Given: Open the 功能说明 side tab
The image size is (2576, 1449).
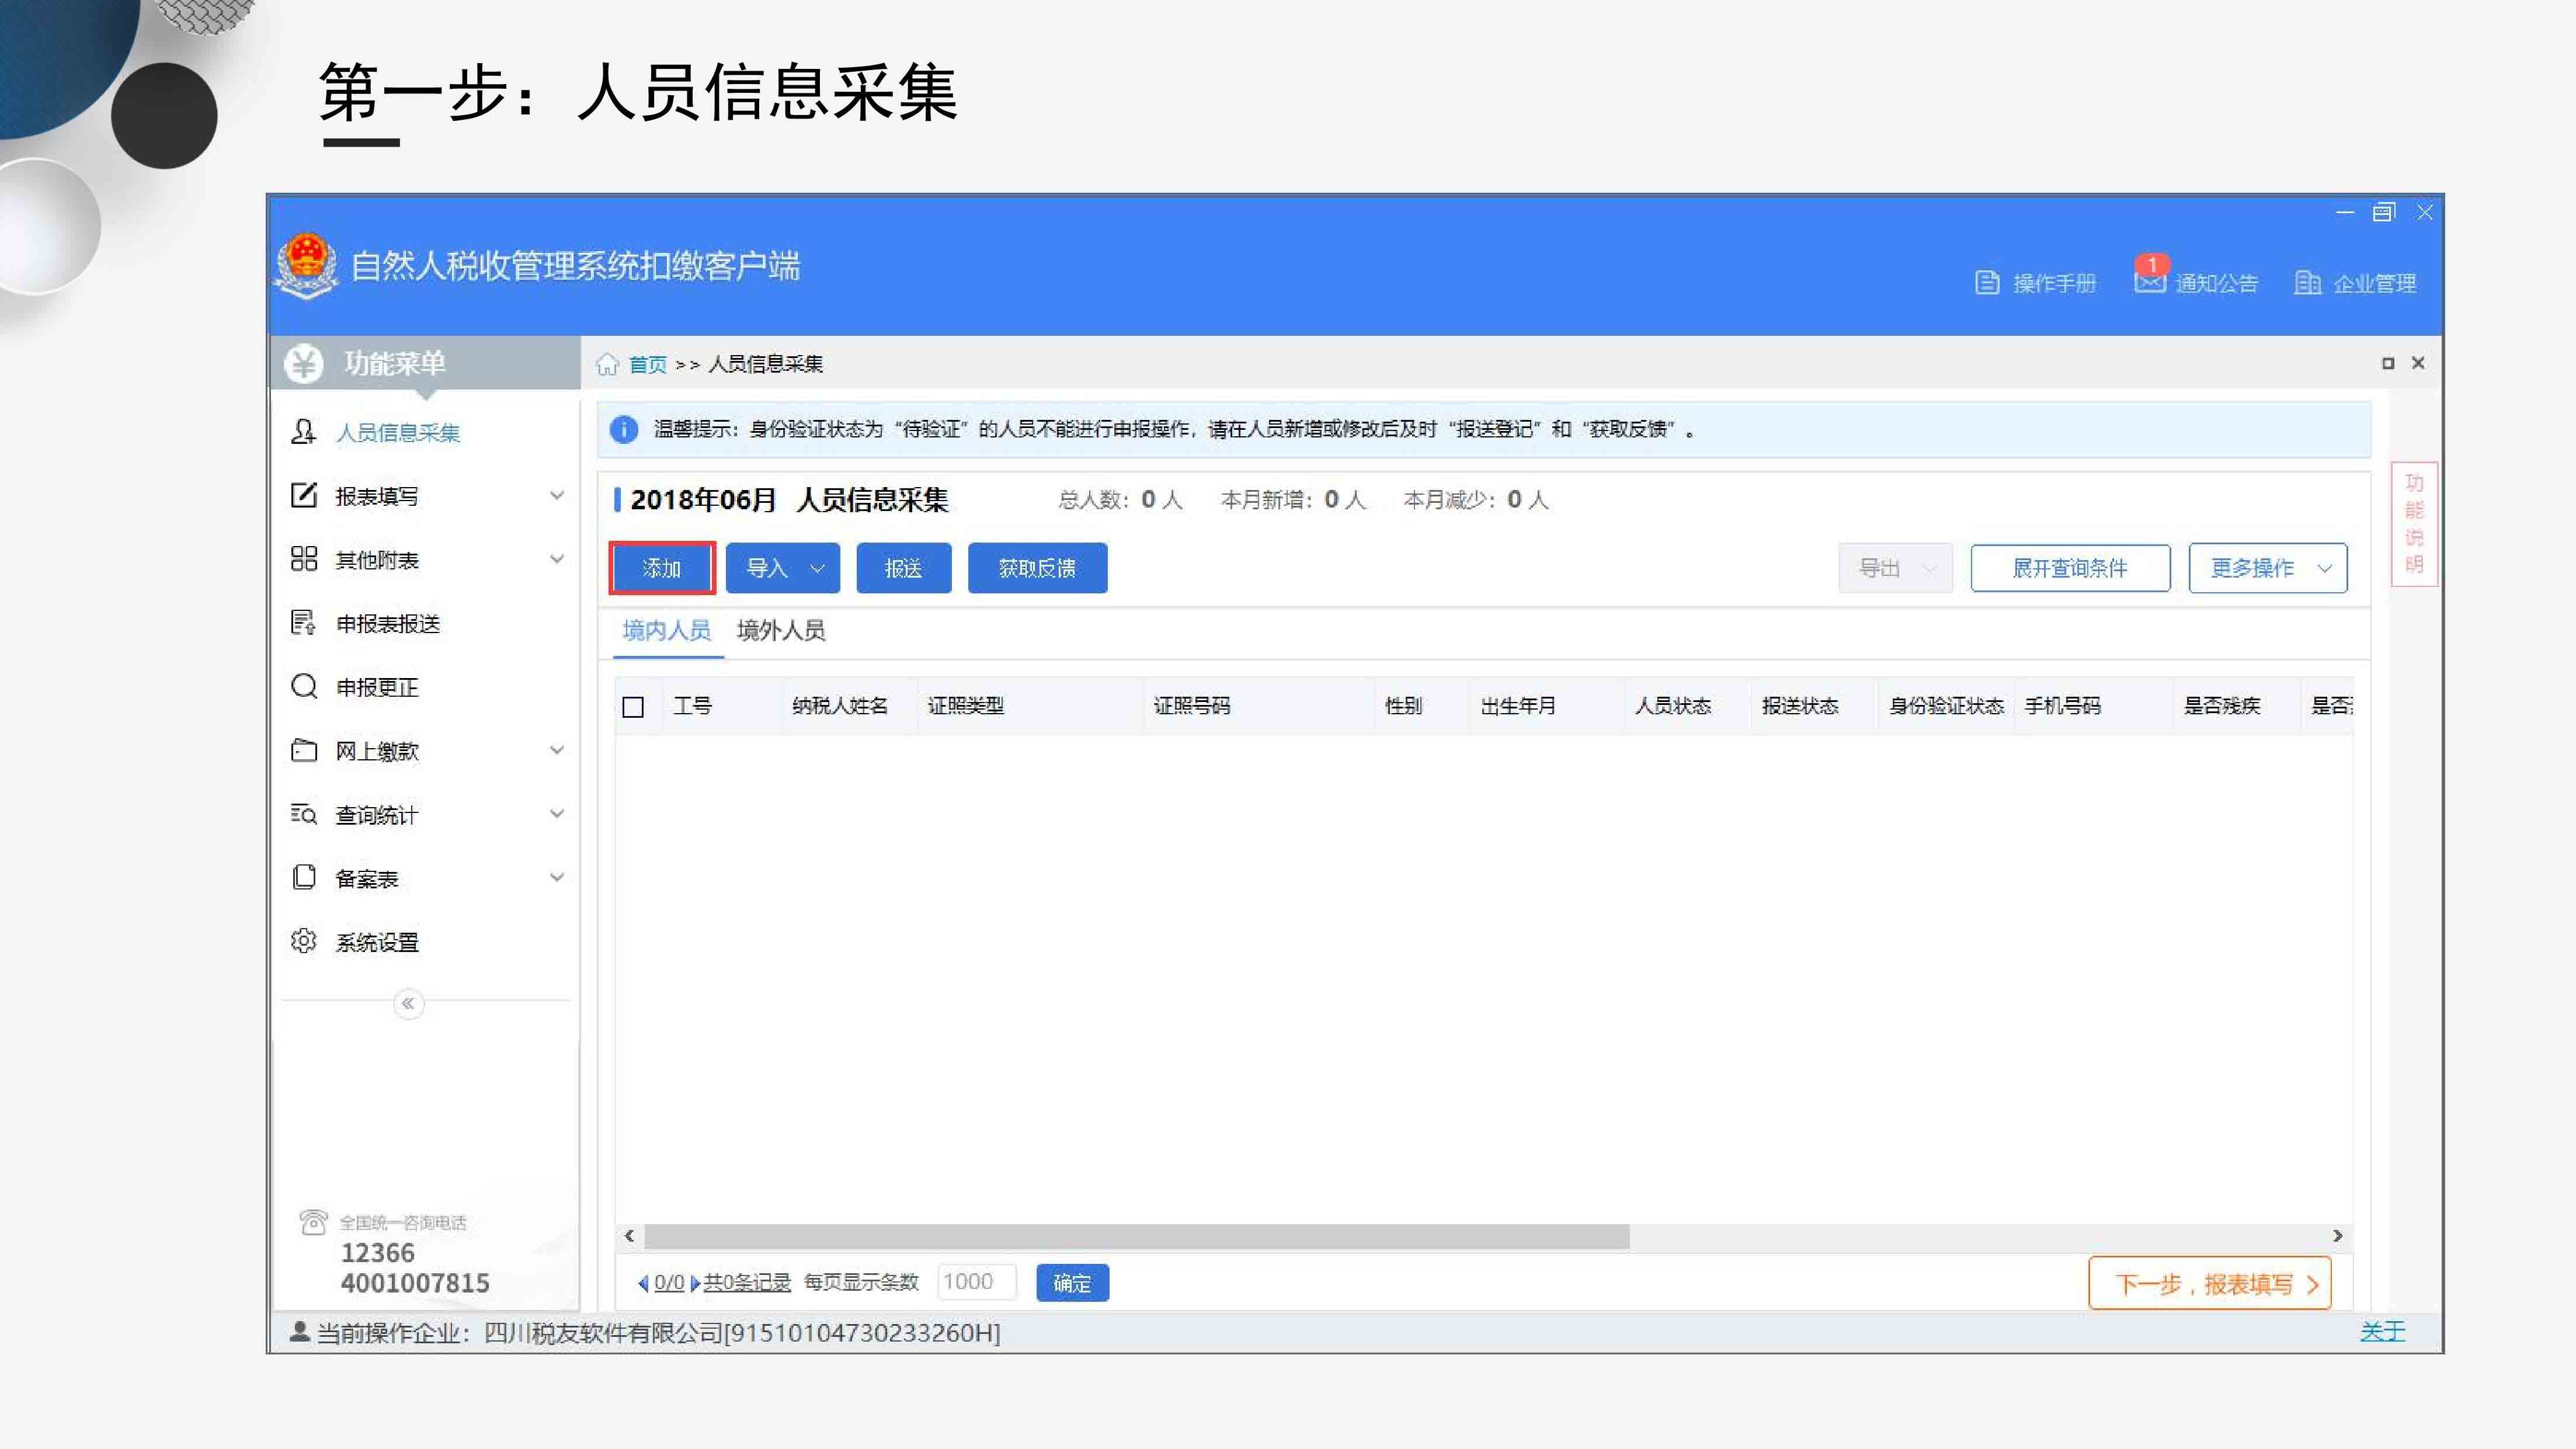Looking at the screenshot, I should (x=2414, y=523).
